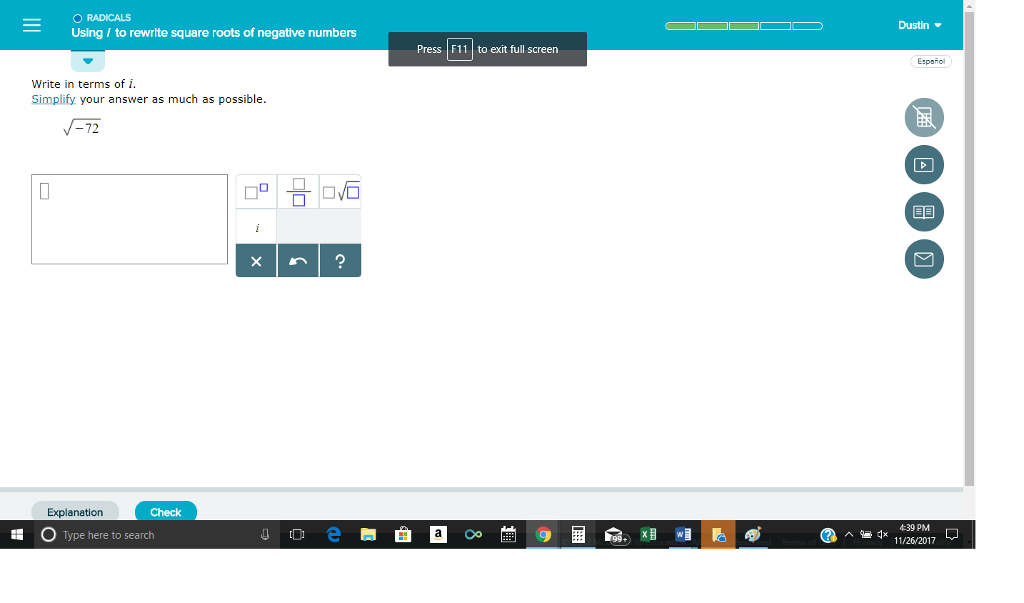Click the disabled calculator icon
Viewport: 1024px width, 603px height.
point(923,117)
